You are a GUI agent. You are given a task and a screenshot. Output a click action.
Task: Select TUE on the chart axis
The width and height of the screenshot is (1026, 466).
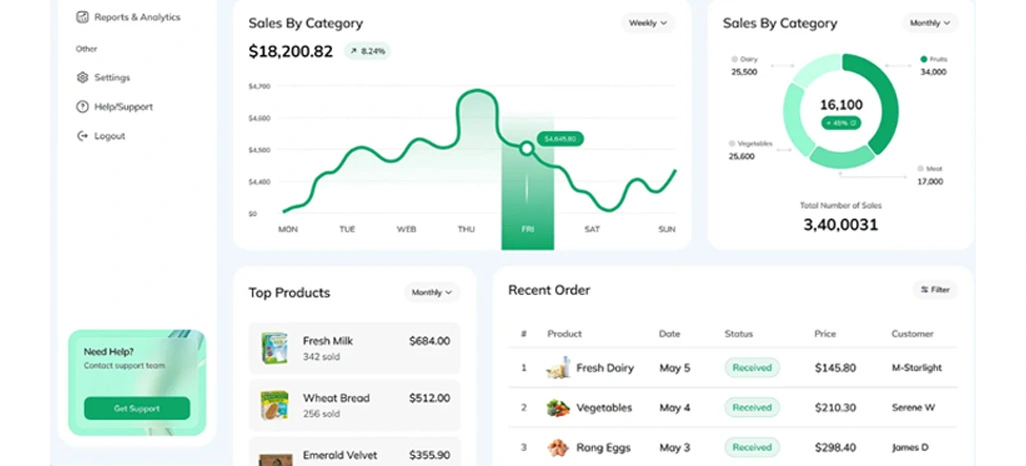point(347,230)
